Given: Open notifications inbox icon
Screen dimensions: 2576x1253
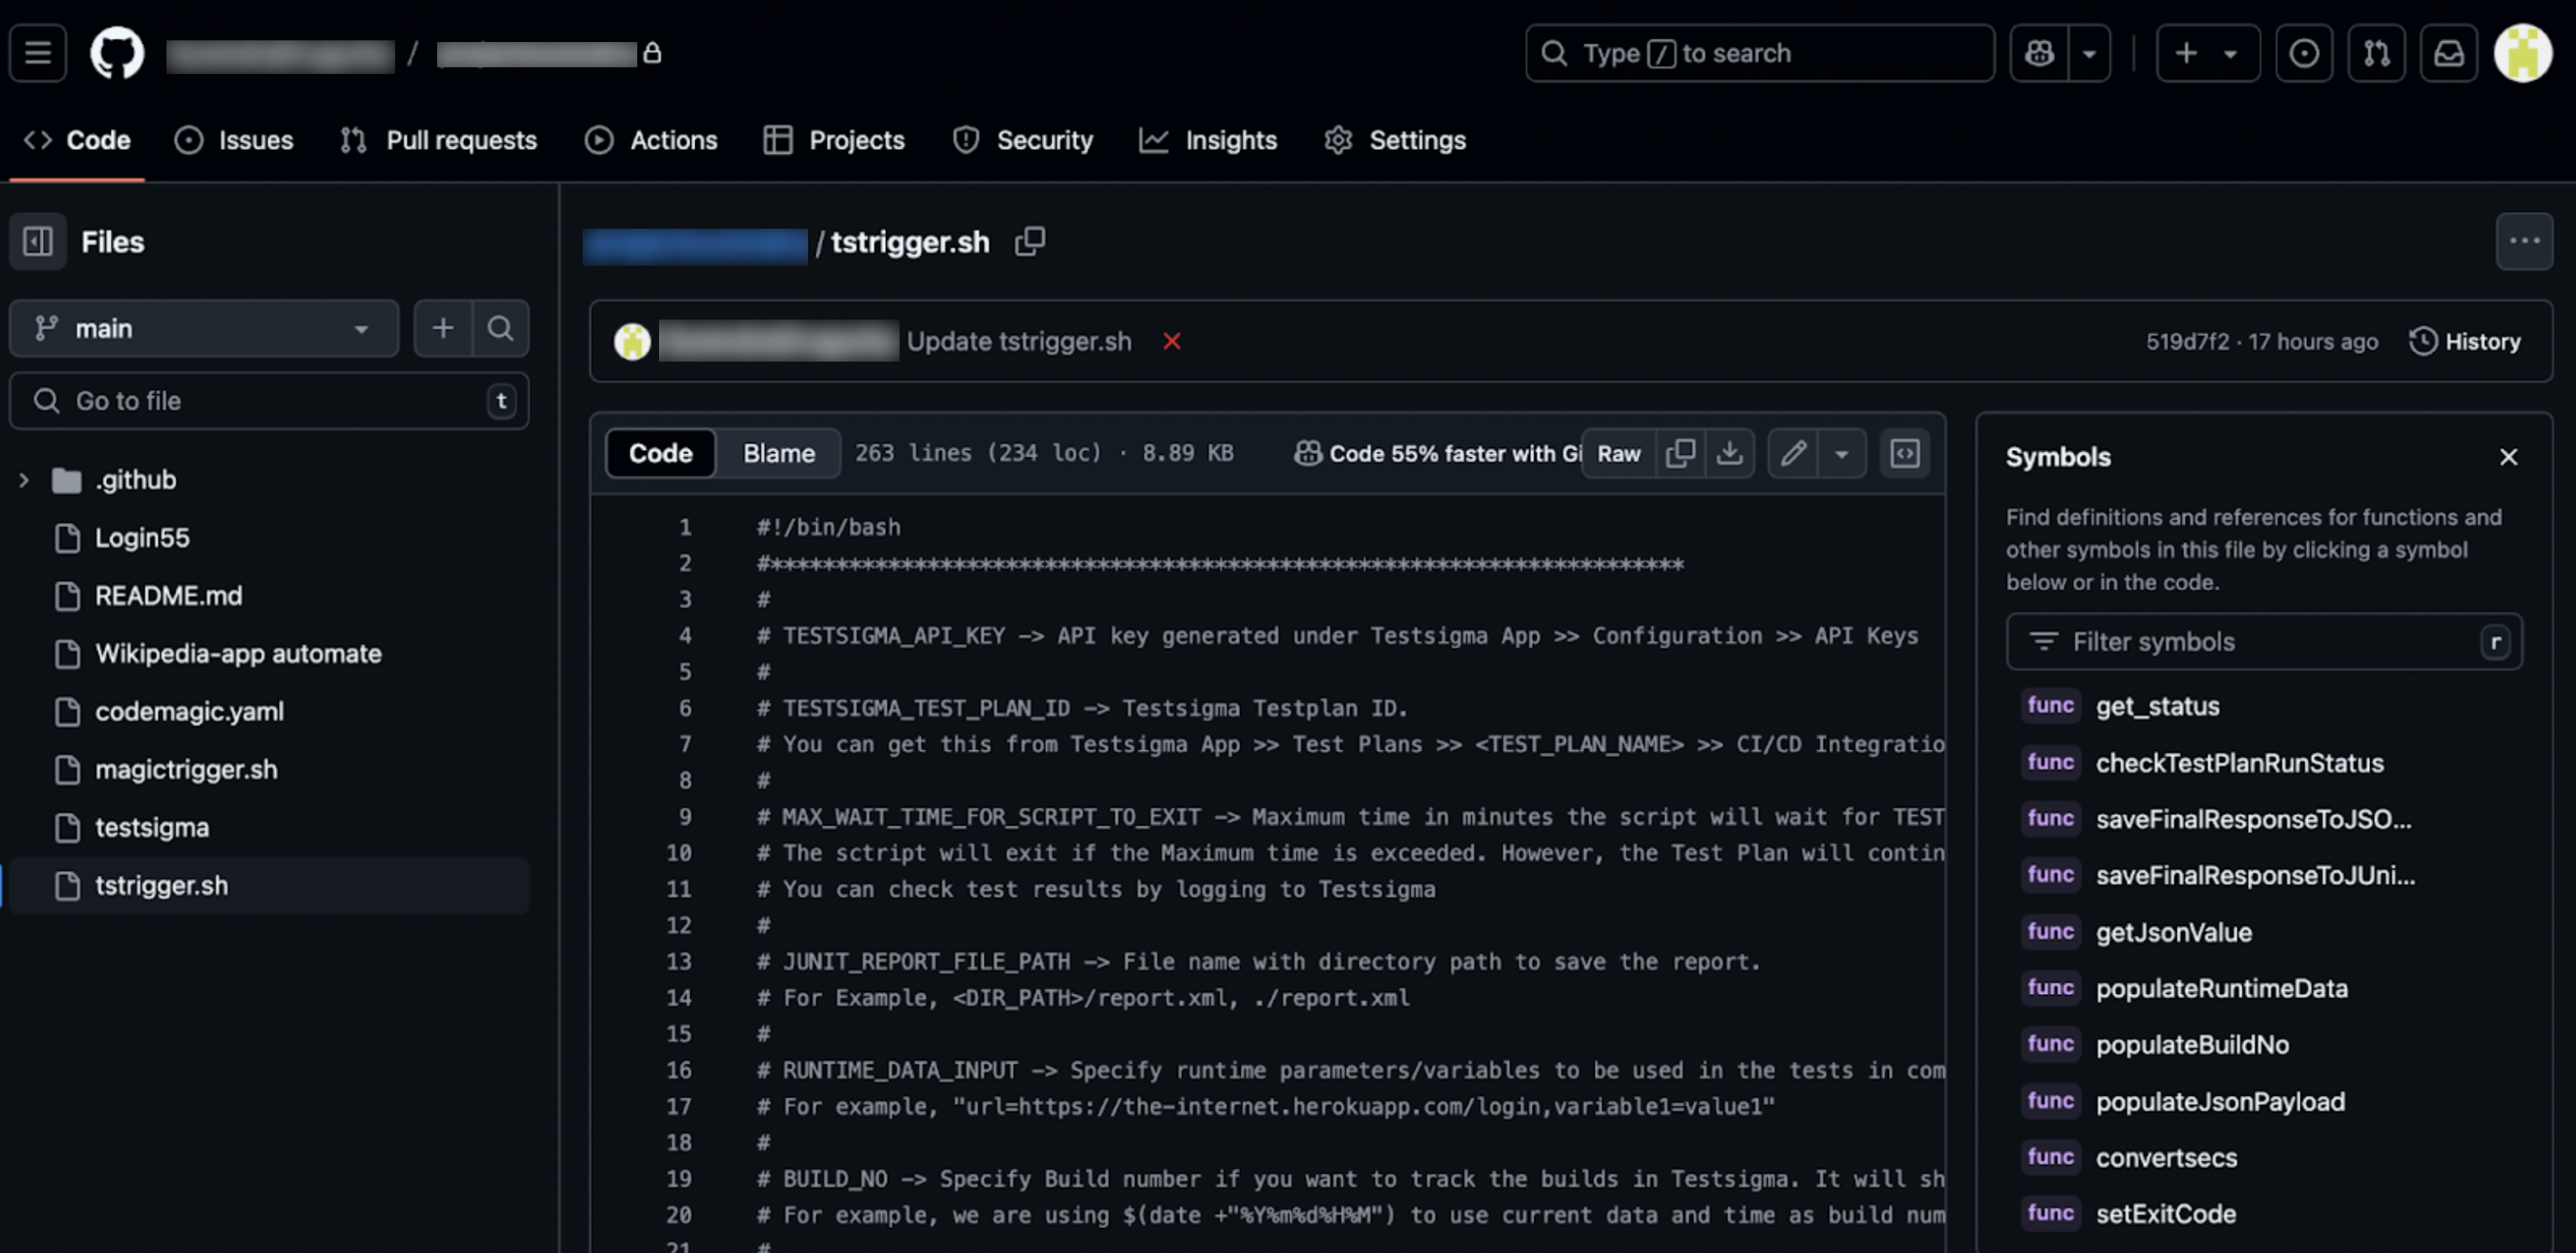Looking at the screenshot, I should [2448, 53].
